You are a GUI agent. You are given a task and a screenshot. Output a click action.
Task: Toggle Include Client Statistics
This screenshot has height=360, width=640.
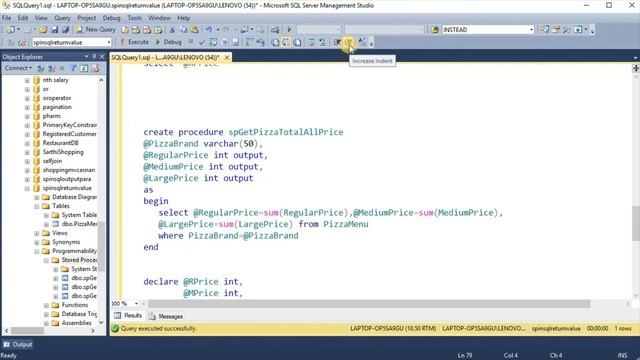tap(260, 42)
